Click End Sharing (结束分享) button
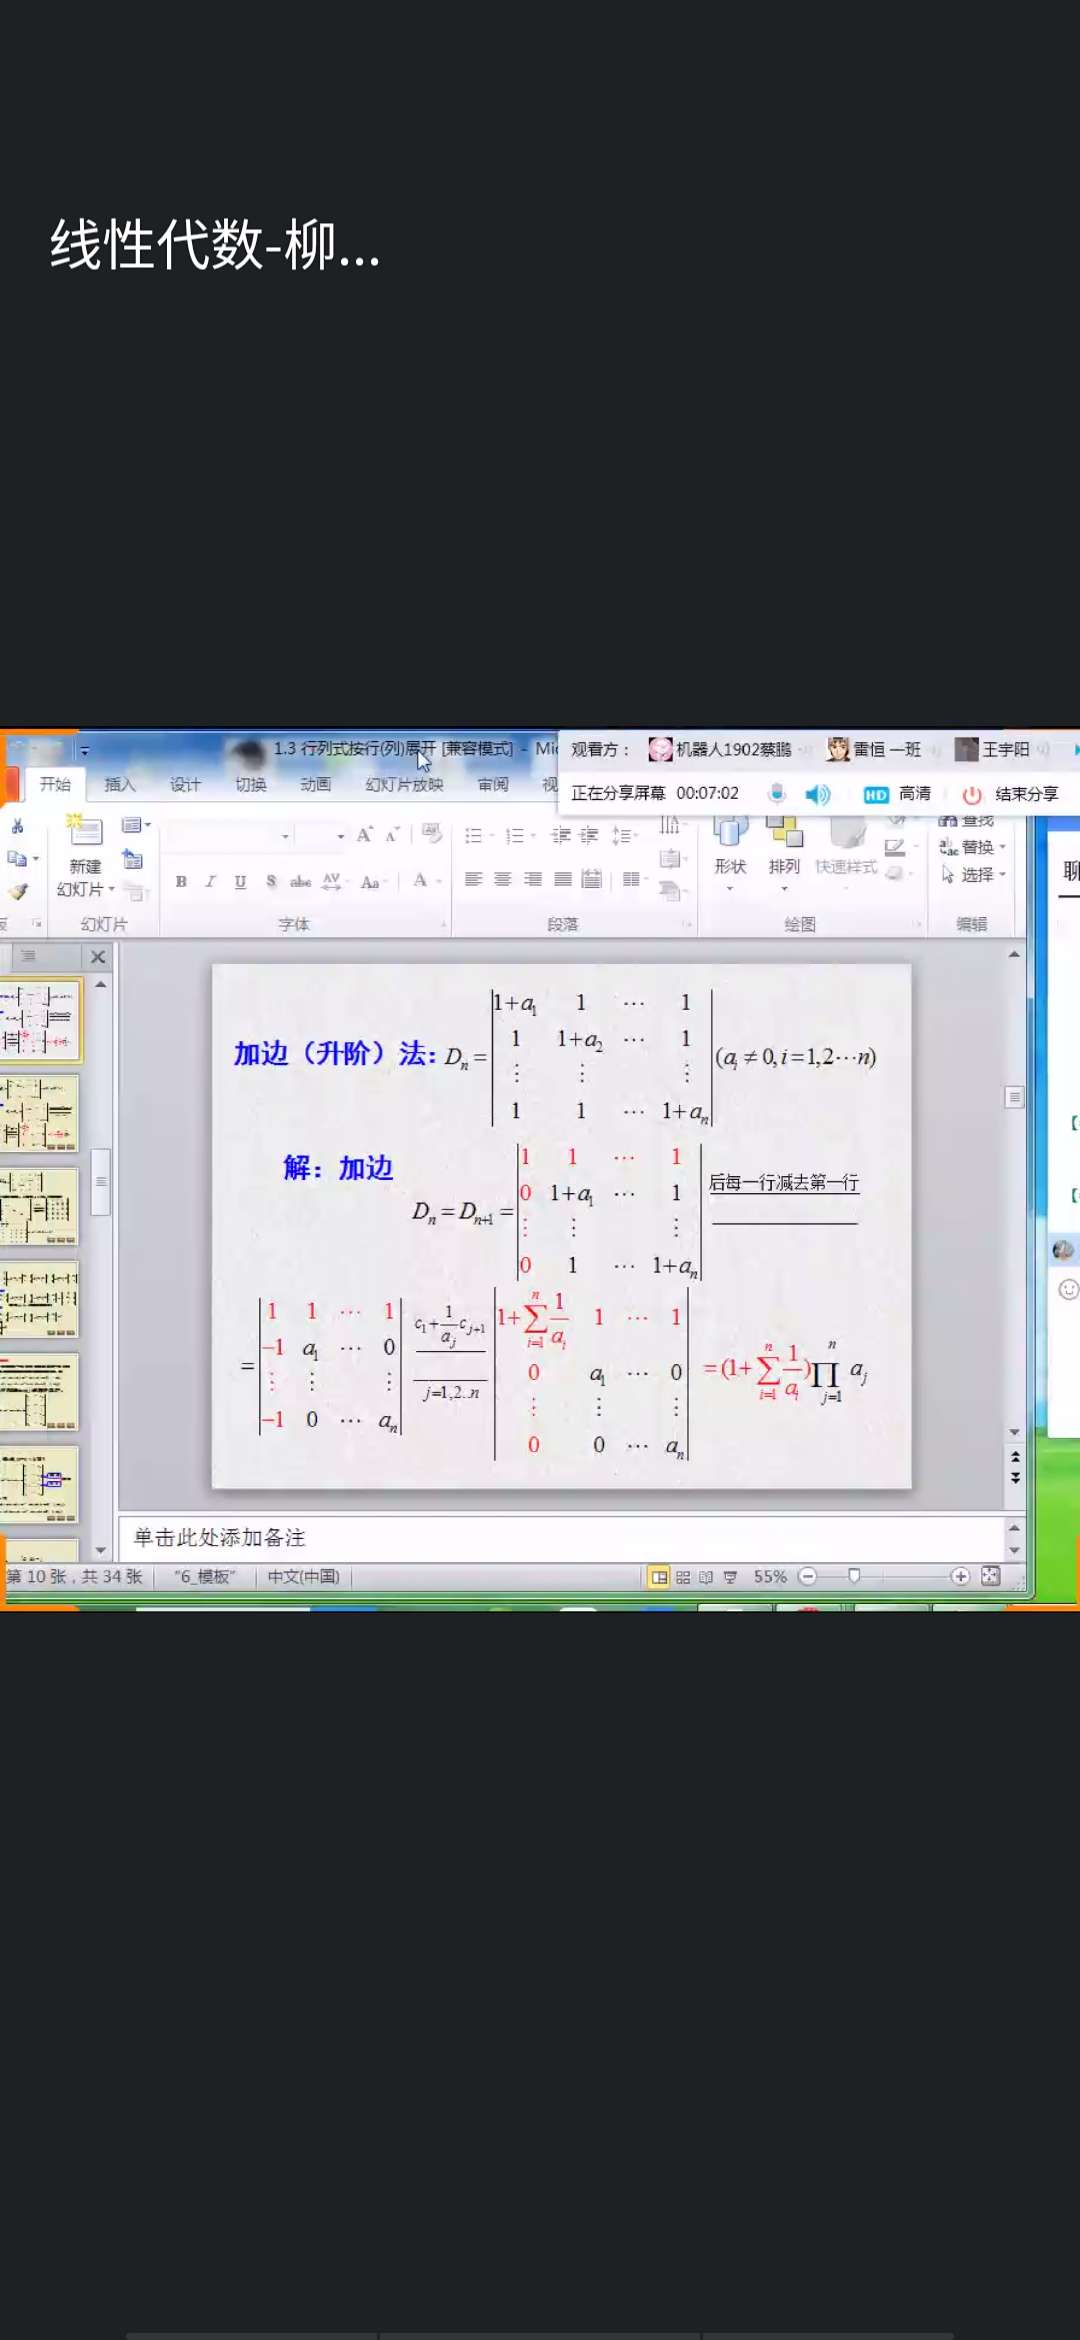 [x=1011, y=794]
